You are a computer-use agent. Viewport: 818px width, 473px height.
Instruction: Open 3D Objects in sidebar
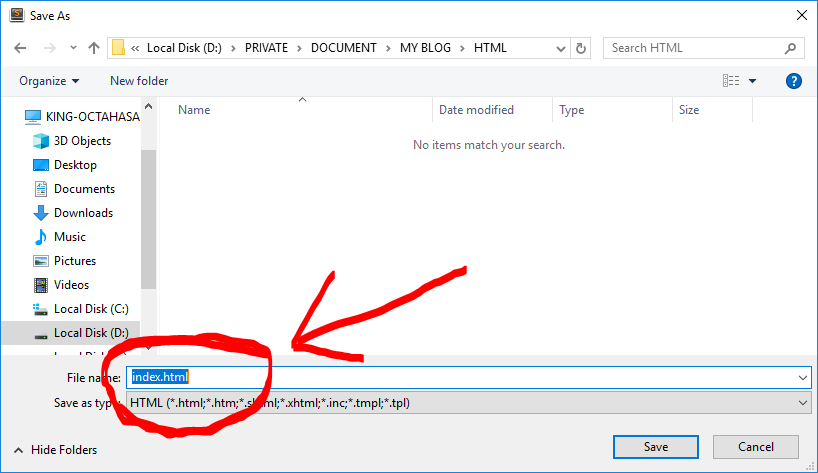click(82, 141)
